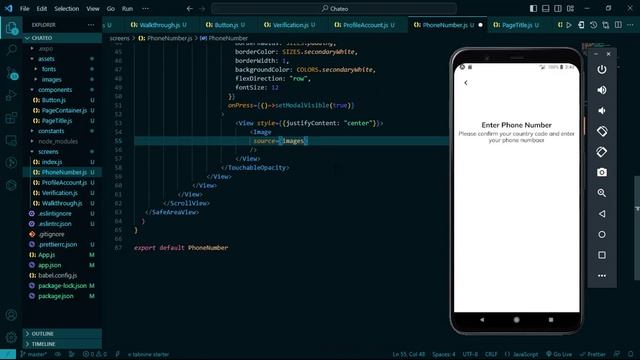Viewport: 640px width, 360px height.
Task: Split the editor right
Action: (x=618, y=25)
